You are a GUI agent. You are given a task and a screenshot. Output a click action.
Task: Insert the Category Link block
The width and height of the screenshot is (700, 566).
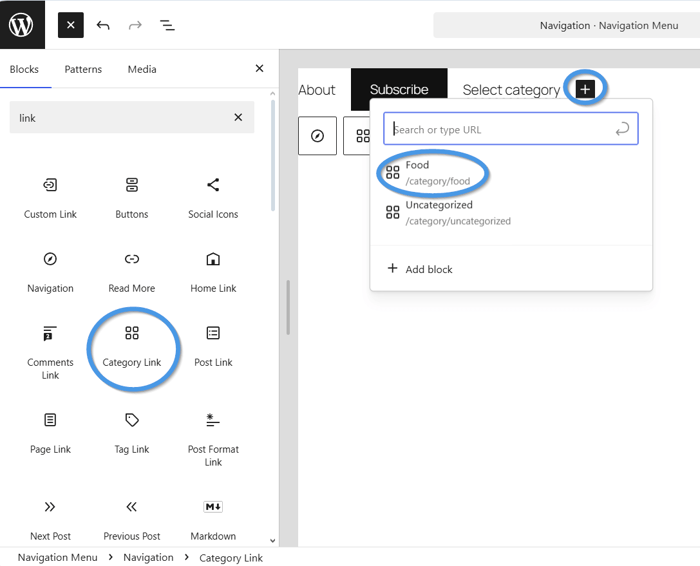click(132, 346)
